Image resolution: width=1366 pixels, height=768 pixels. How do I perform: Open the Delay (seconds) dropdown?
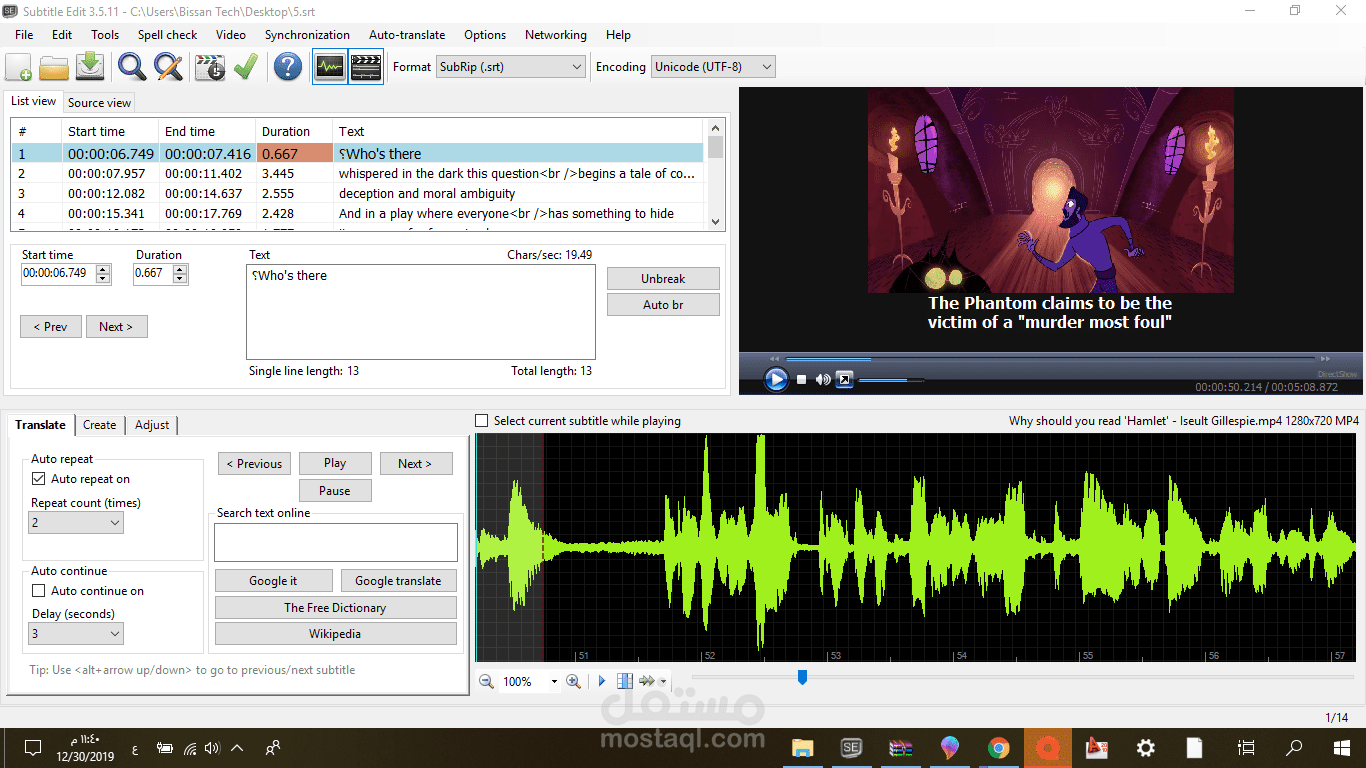[76, 633]
